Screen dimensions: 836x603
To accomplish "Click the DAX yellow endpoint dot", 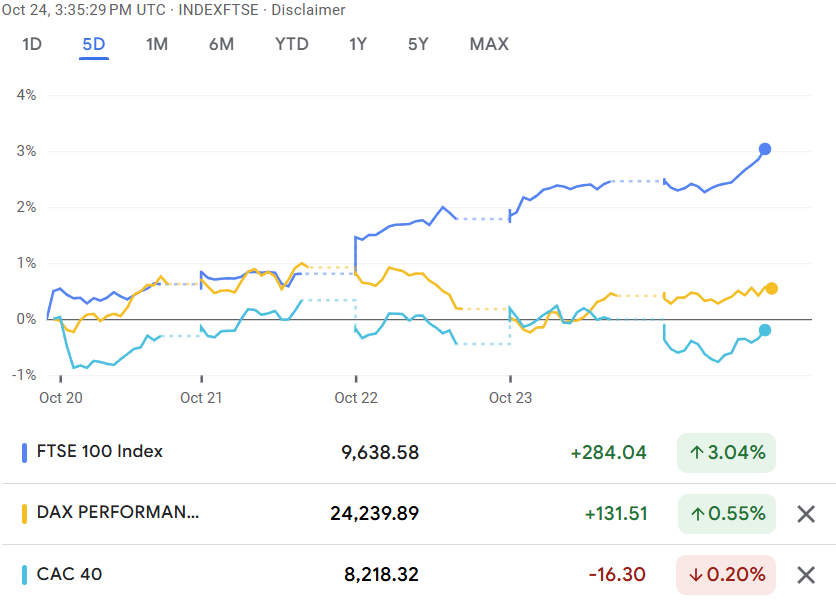I will [771, 288].
